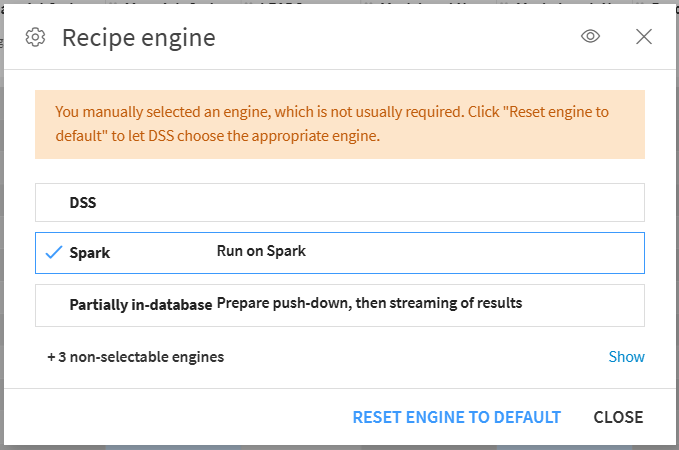Screen dimensions: 679x450
Task: Choose the bold Spark engine label
Action: click(x=90, y=253)
